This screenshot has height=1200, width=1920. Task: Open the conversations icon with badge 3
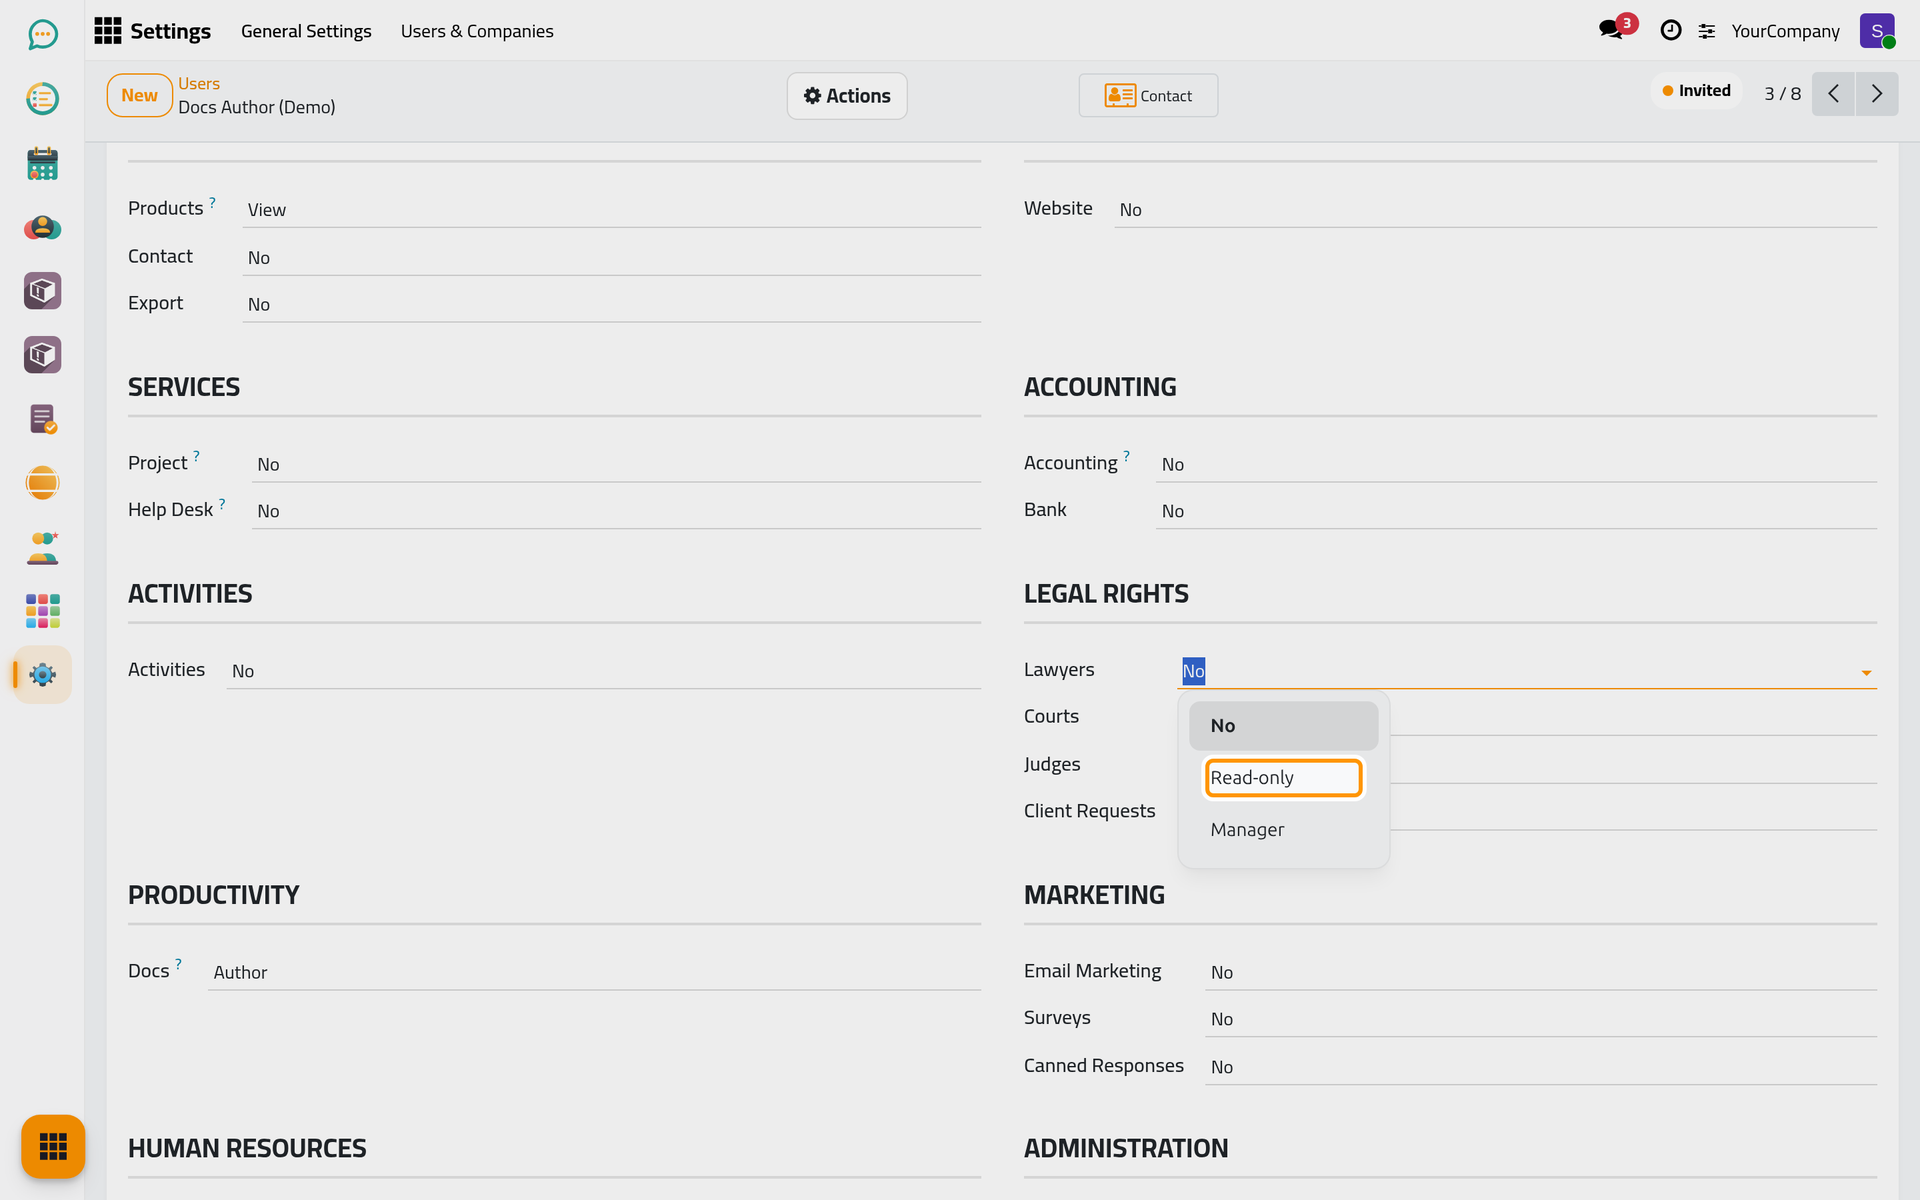(x=1612, y=29)
